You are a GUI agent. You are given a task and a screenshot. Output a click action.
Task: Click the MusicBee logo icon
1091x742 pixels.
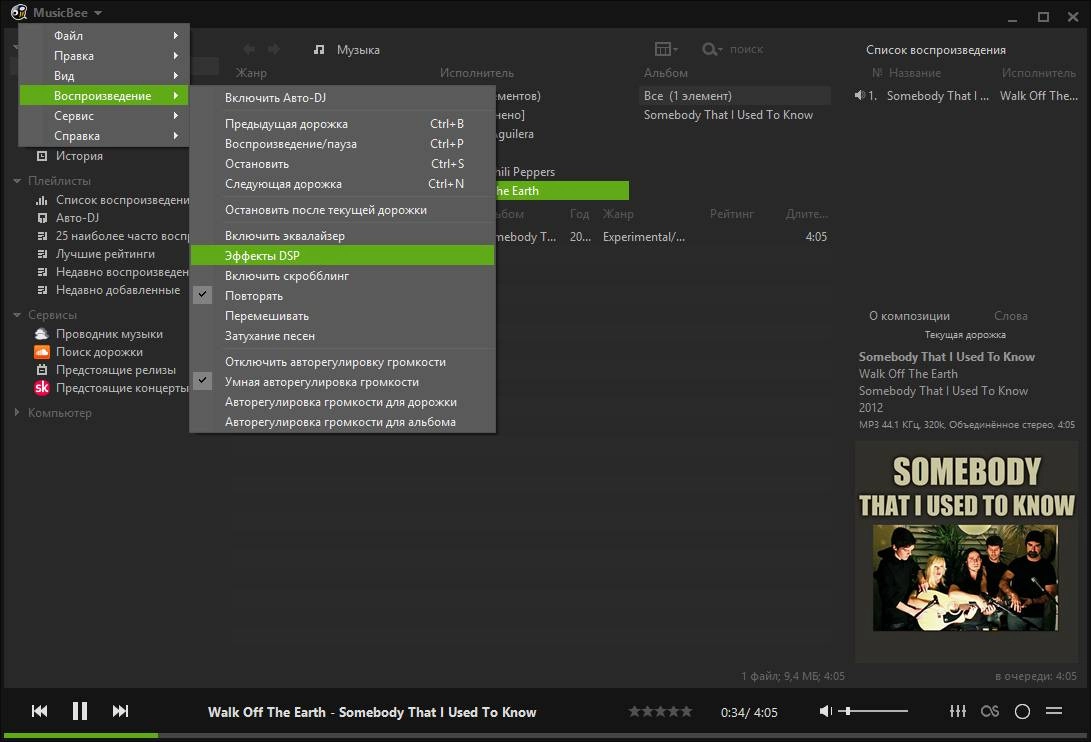point(19,12)
